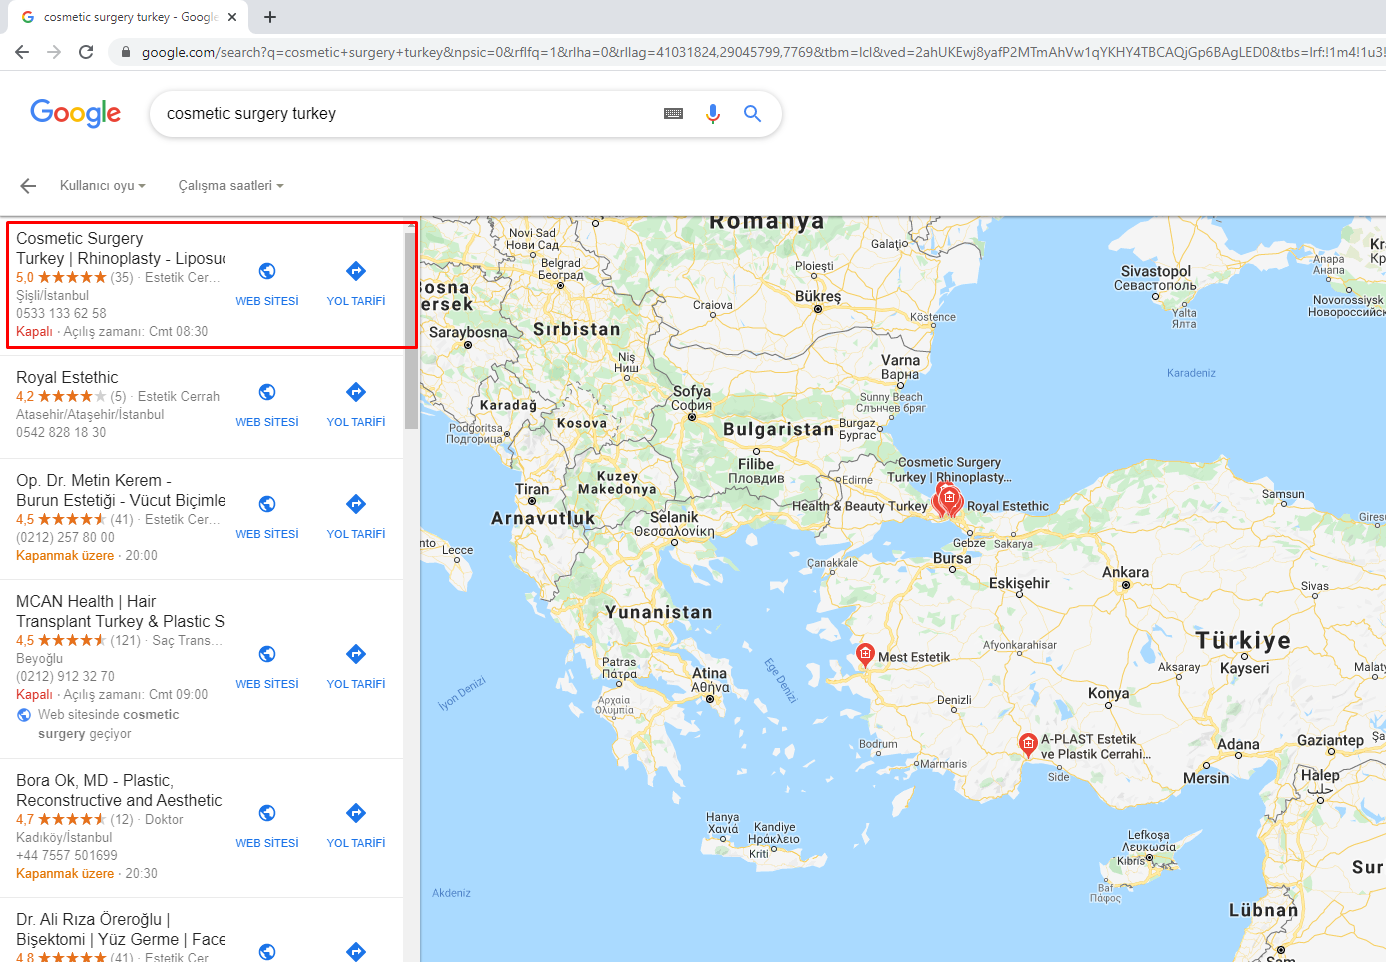Open MCAN Health Hair Transplant listing title
The width and height of the screenshot is (1386, 962).
tap(120, 611)
